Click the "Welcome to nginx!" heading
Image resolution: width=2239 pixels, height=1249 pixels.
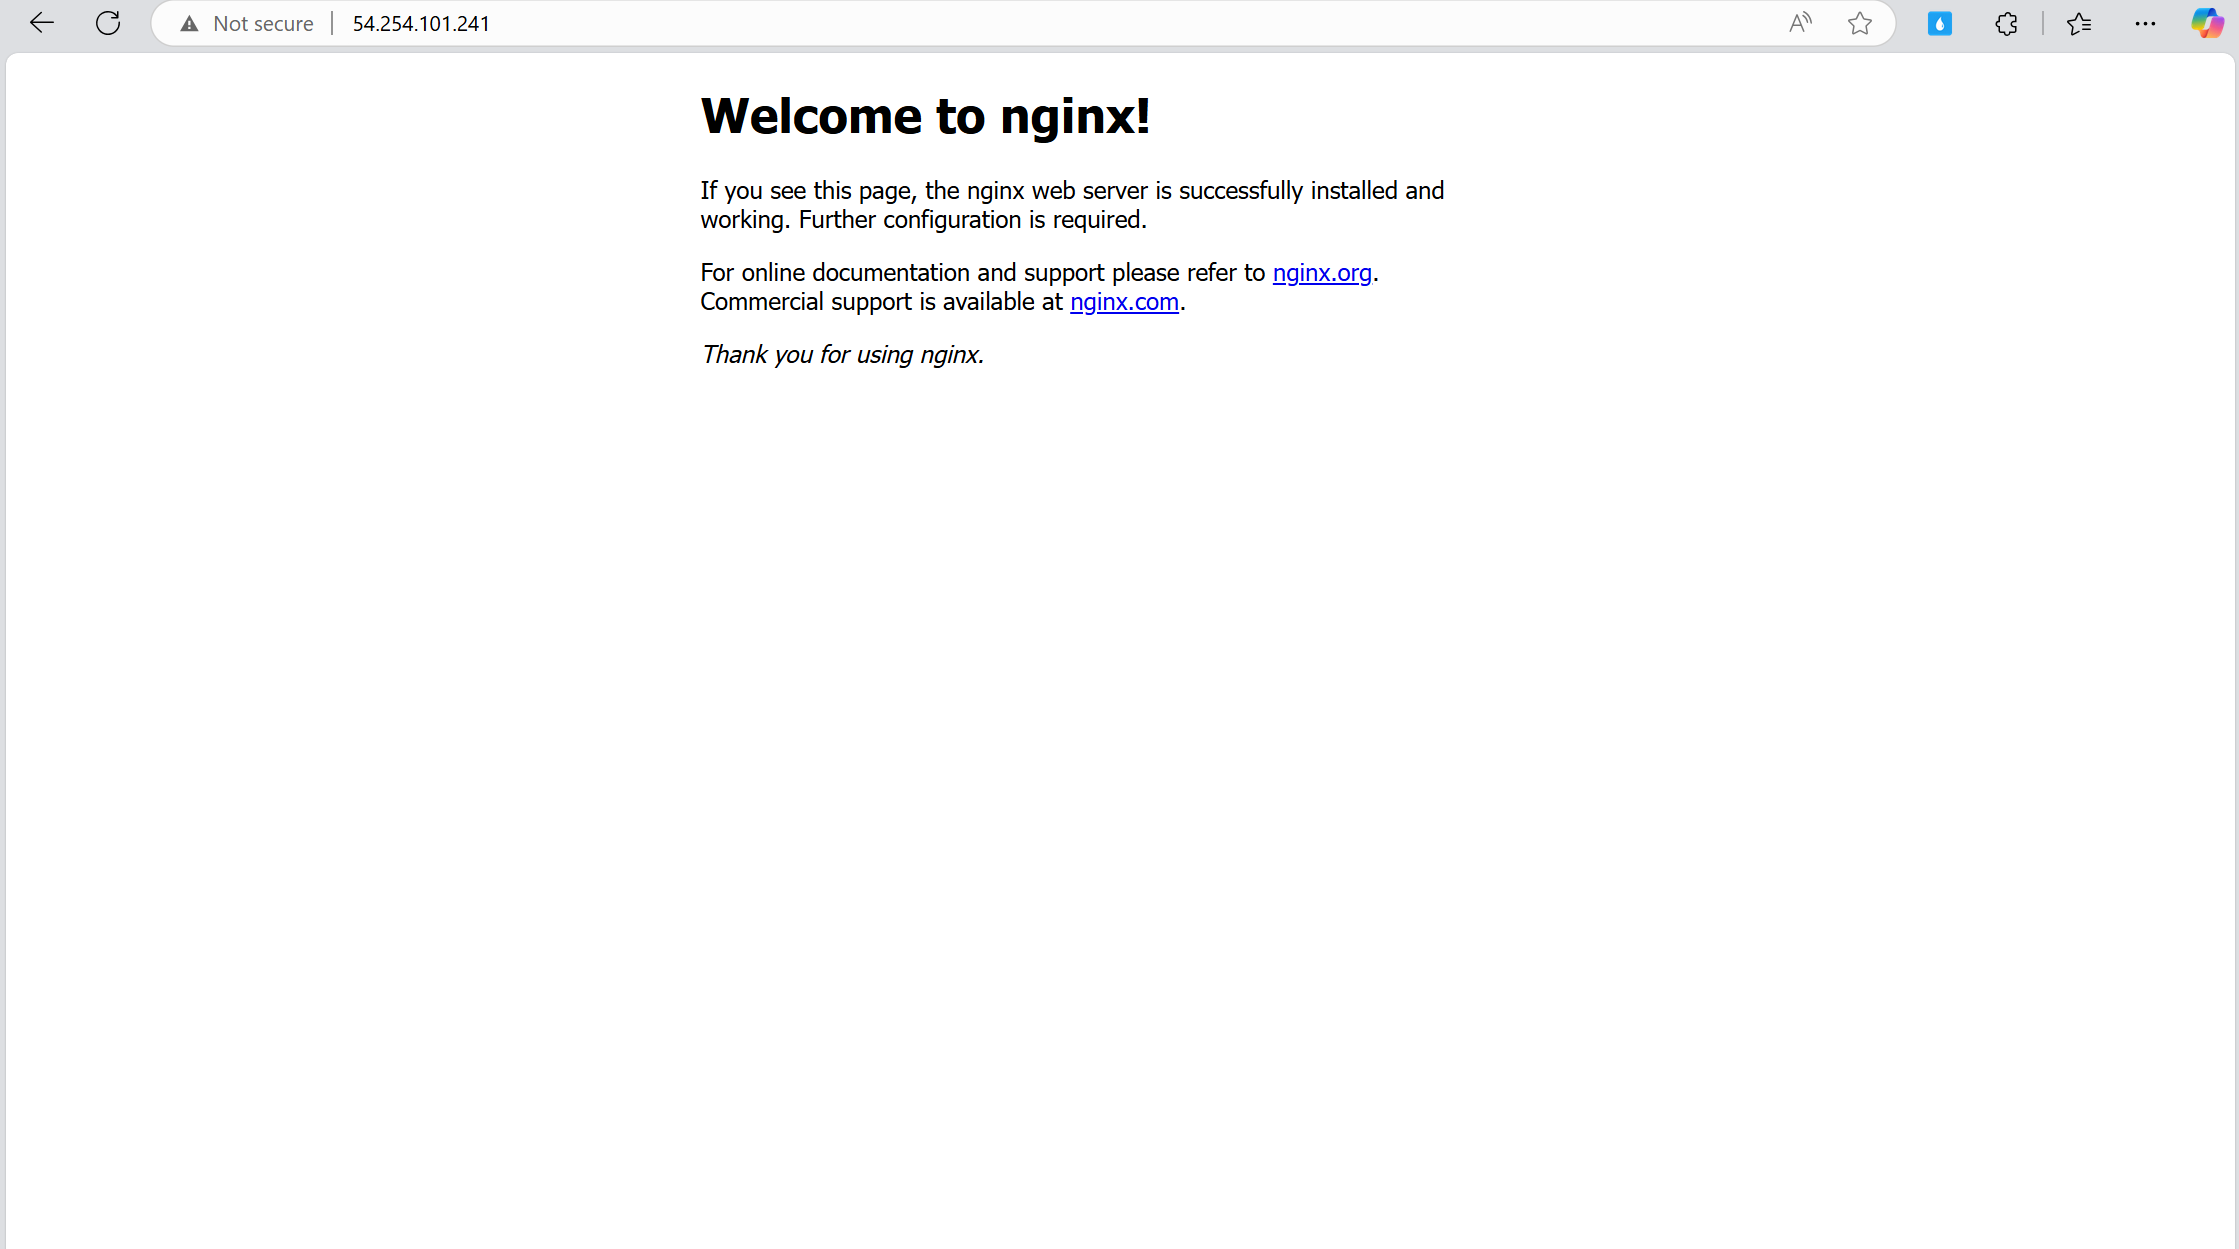click(926, 116)
